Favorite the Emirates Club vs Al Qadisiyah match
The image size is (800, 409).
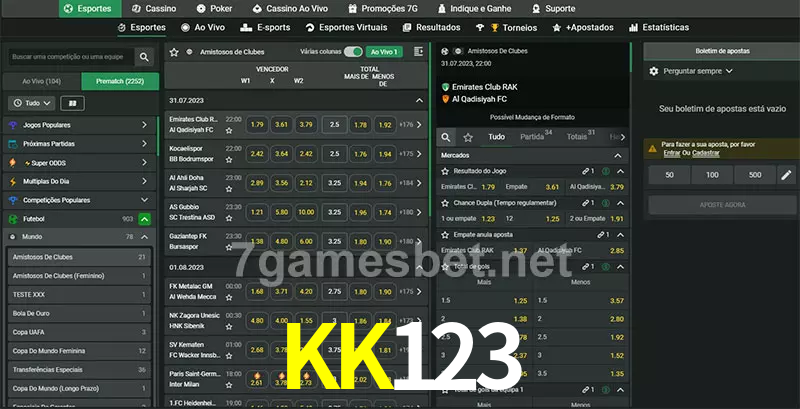tap(229, 131)
